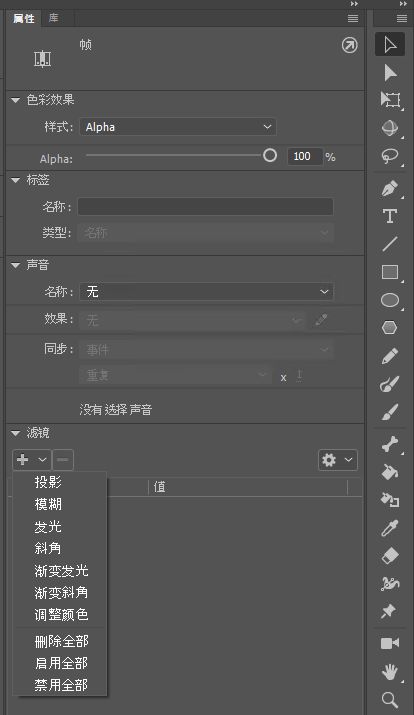Collapse the 色彩效果 section
This screenshot has height=715, width=414.
(16, 100)
